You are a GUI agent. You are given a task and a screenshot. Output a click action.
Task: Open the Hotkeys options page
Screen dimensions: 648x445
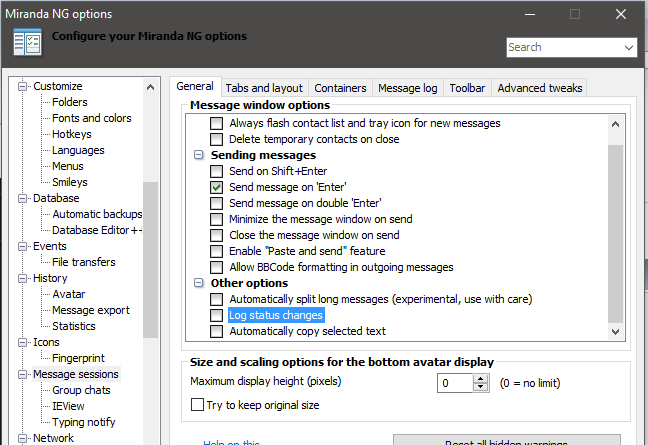pos(72,134)
